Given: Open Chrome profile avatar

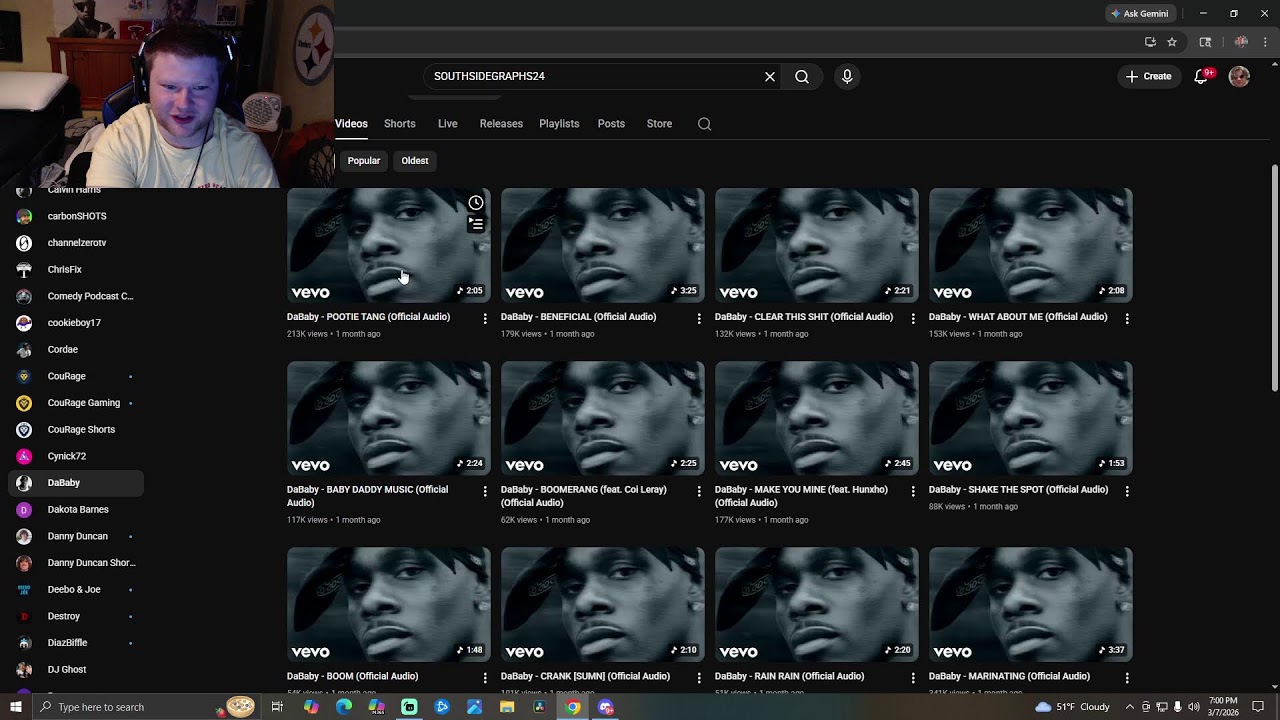Looking at the screenshot, I should (1241, 42).
